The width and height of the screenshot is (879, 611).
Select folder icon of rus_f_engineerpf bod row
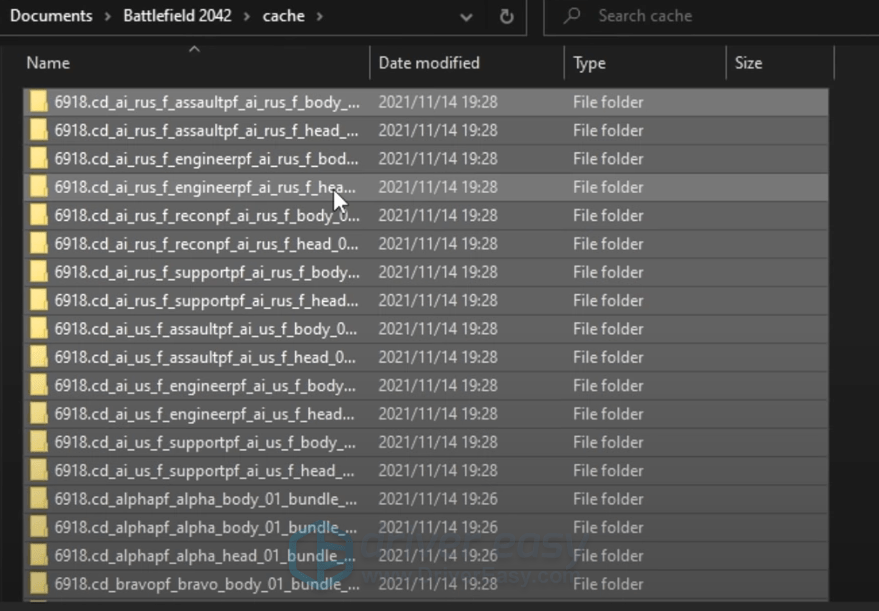coord(39,159)
